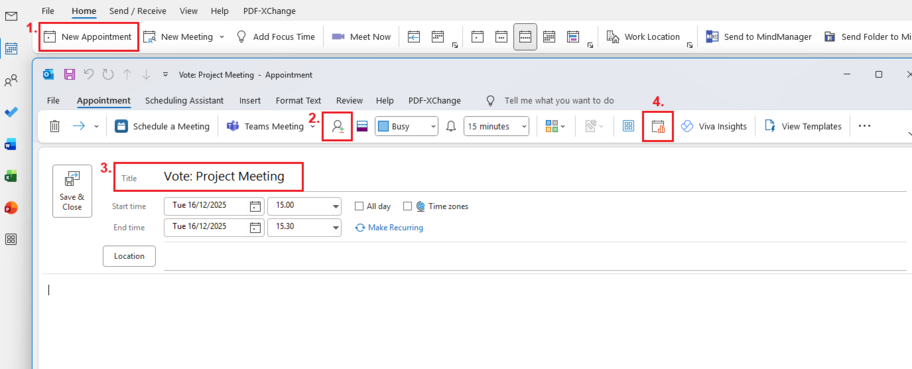Click the New Appointment button
Image resolution: width=912 pixels, height=369 pixels.
tap(89, 37)
